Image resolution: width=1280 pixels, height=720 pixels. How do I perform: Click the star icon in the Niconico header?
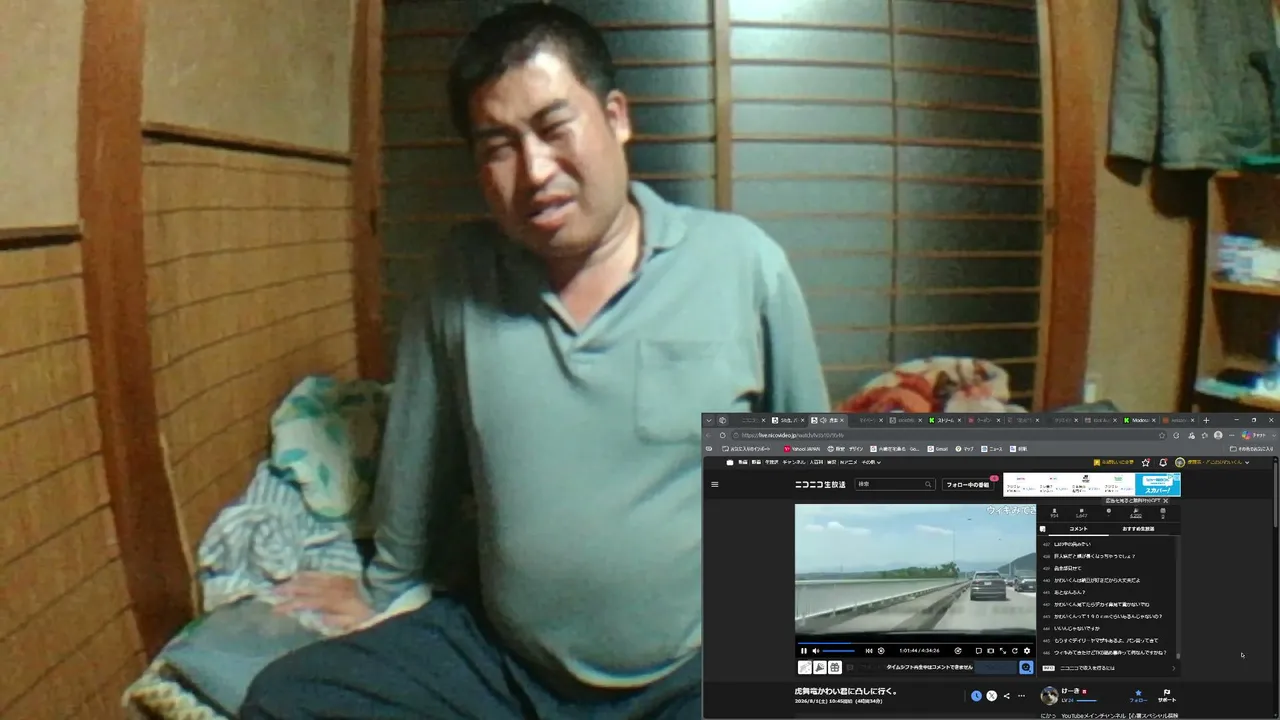tap(1146, 462)
